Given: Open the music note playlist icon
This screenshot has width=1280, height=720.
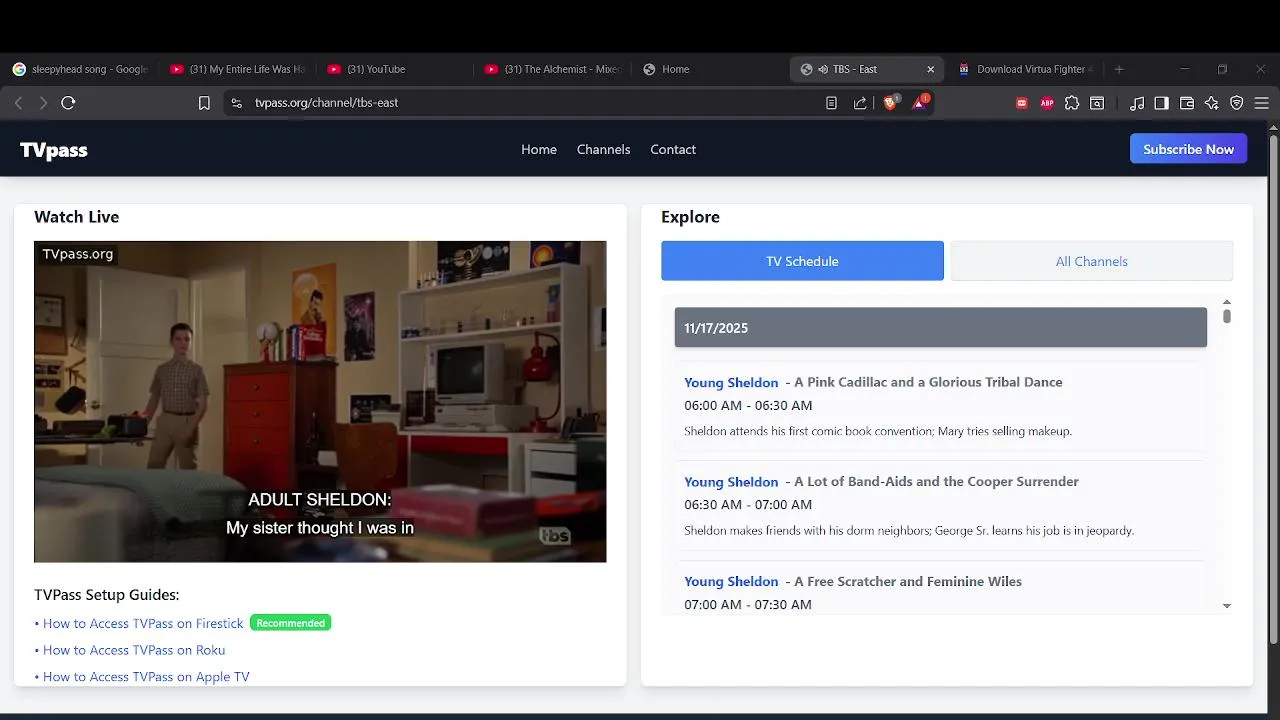Looking at the screenshot, I should point(1137,103).
